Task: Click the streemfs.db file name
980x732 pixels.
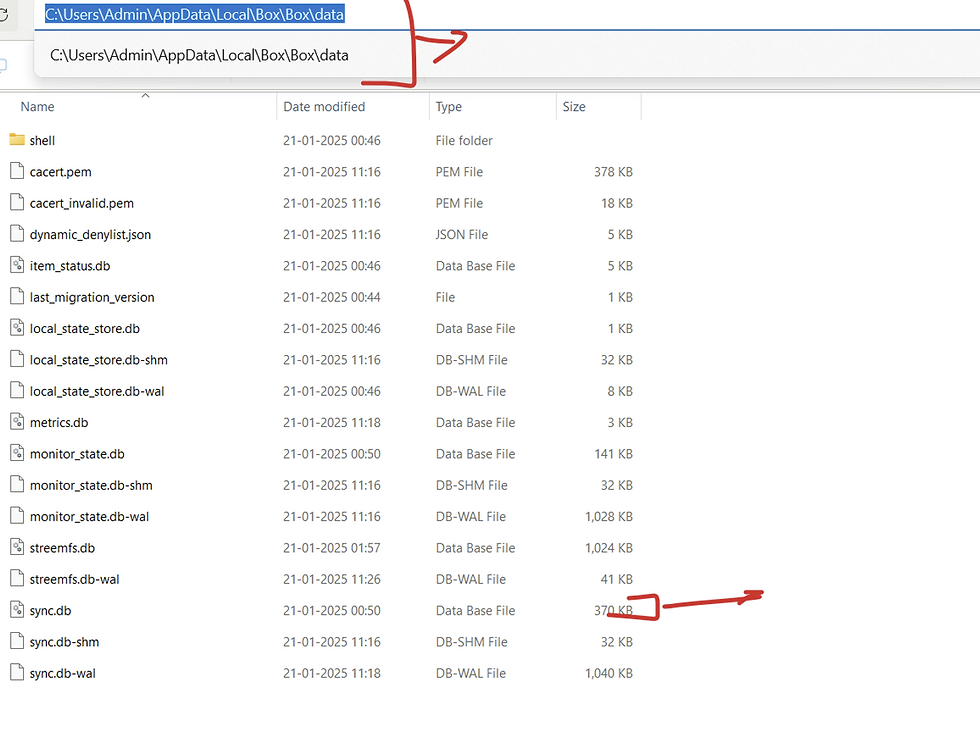Action: (x=62, y=548)
